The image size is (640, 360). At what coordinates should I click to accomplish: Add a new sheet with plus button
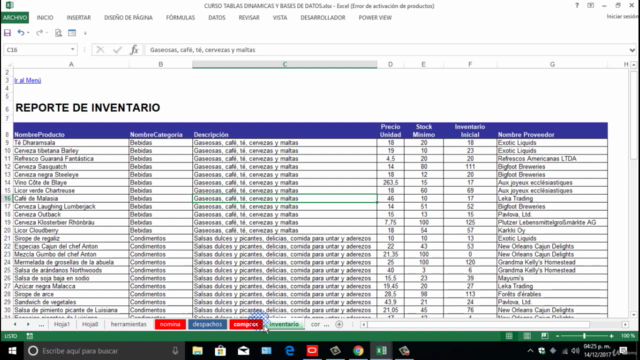pyautogui.click(x=339, y=324)
